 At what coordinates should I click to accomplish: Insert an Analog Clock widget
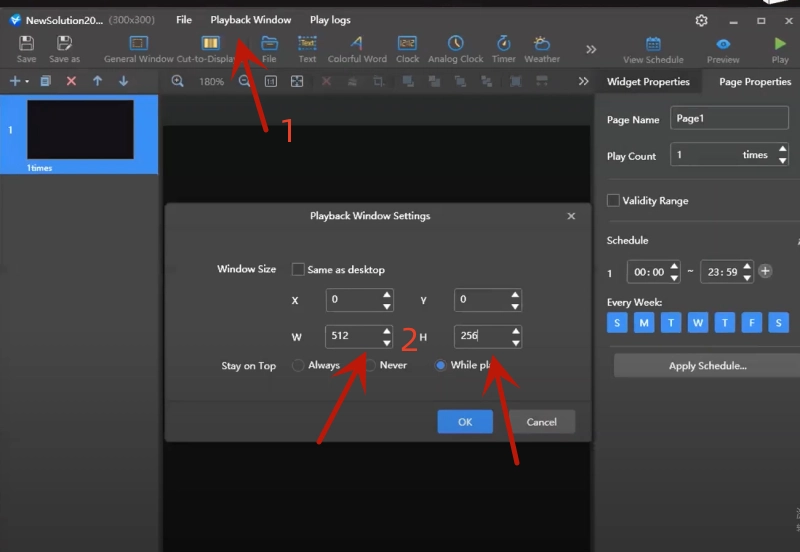456,43
